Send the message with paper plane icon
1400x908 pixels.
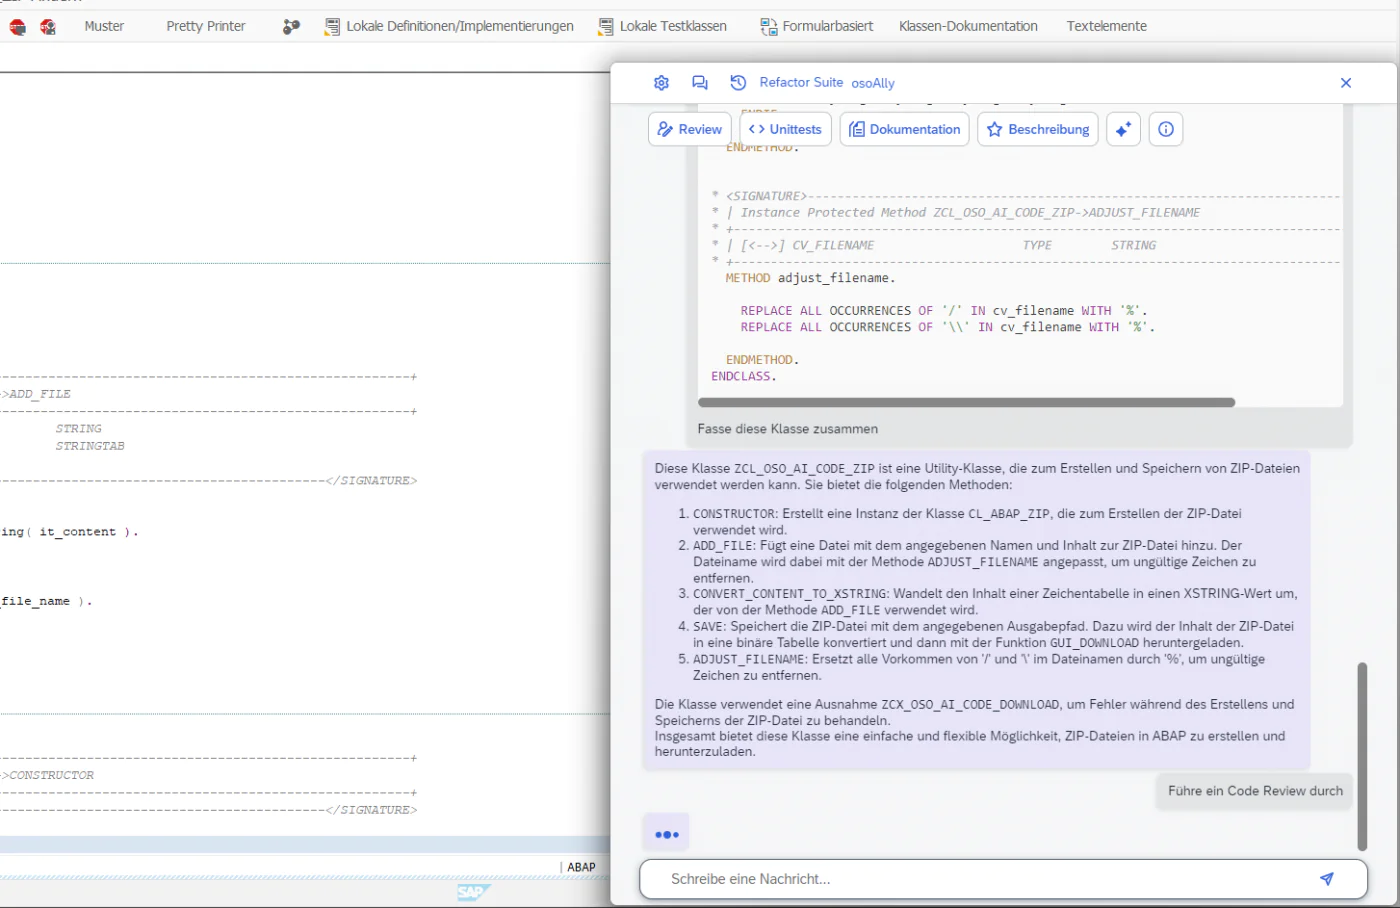[x=1327, y=879]
